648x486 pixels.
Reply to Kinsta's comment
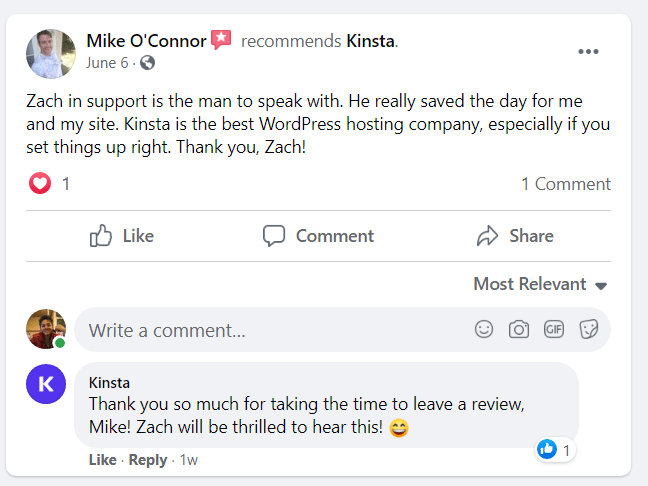point(148,460)
